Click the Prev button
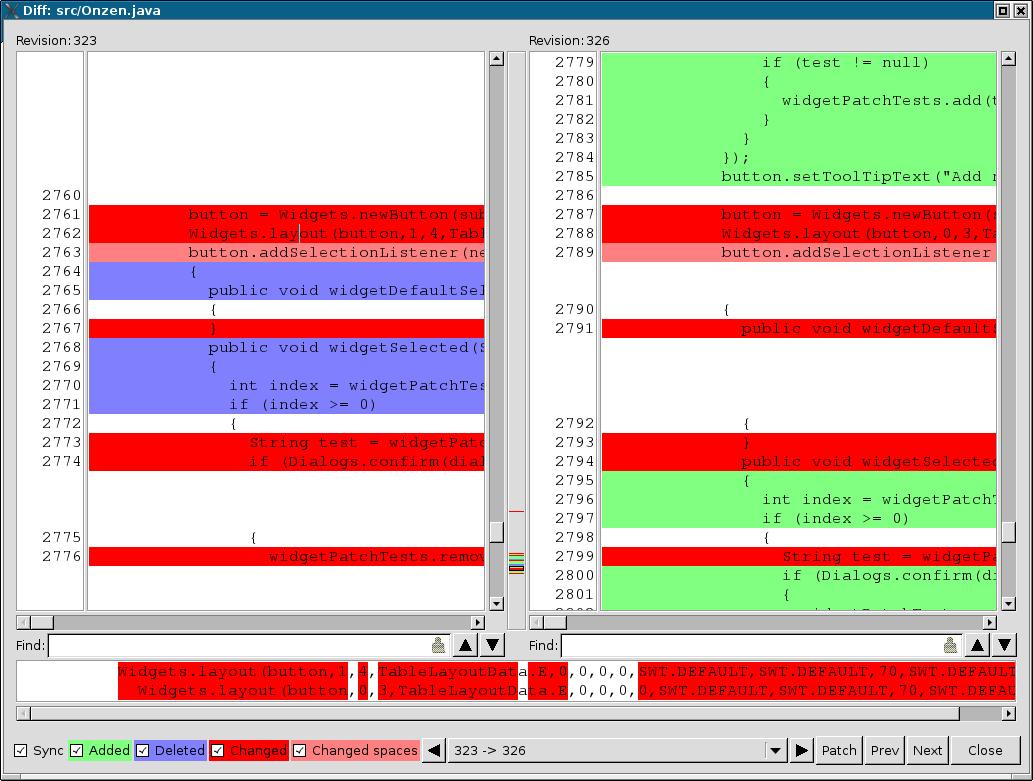The width and height of the screenshot is (1033, 781). tap(884, 750)
